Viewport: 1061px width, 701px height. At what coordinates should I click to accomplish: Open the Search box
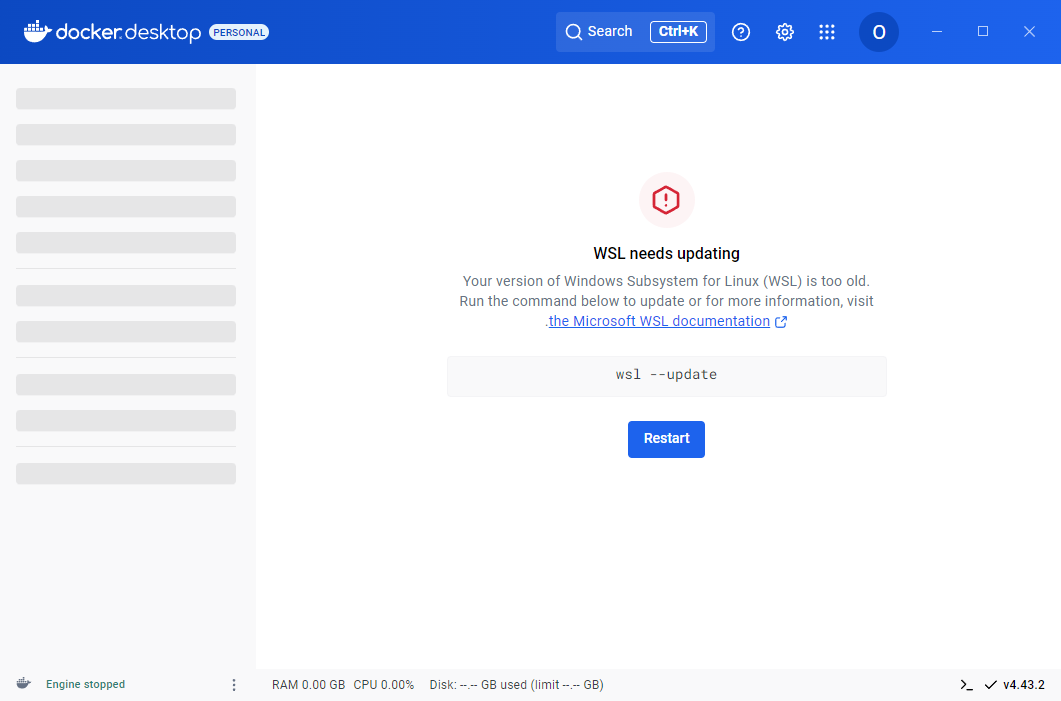[x=635, y=32]
